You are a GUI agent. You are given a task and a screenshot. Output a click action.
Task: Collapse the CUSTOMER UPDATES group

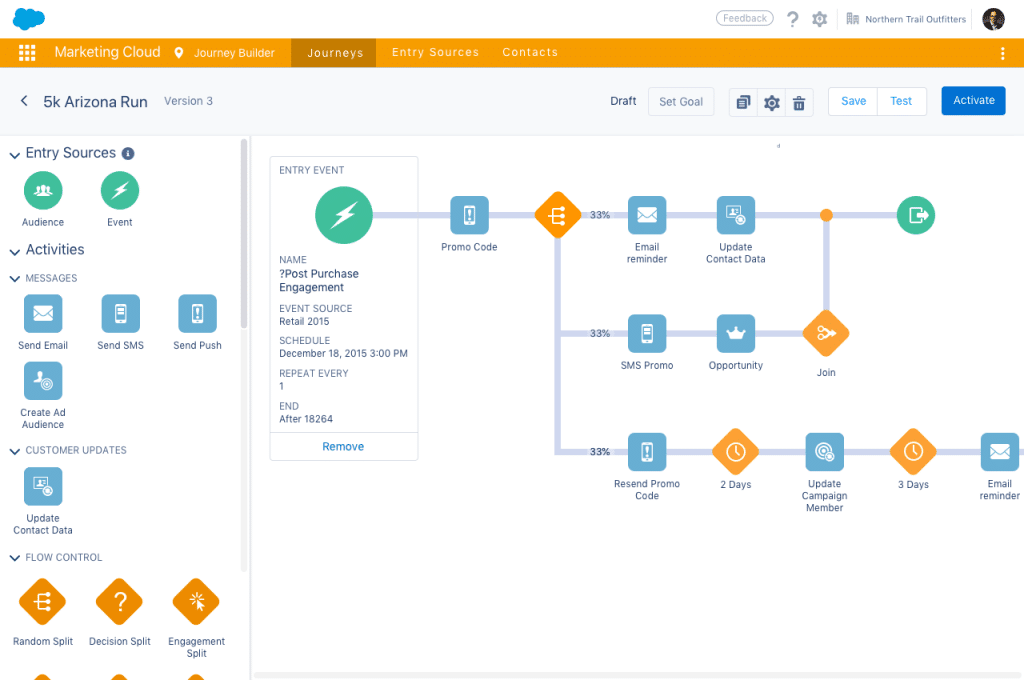14,451
